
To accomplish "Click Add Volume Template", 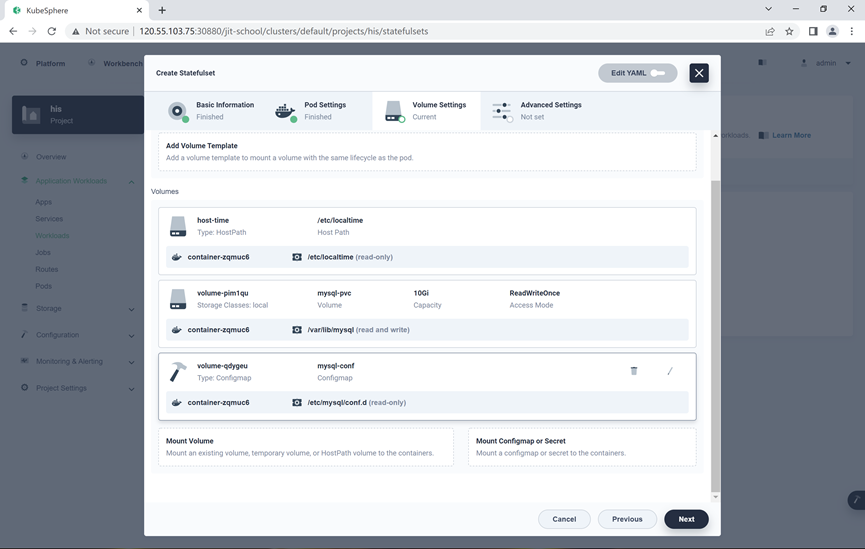I will tap(427, 152).
